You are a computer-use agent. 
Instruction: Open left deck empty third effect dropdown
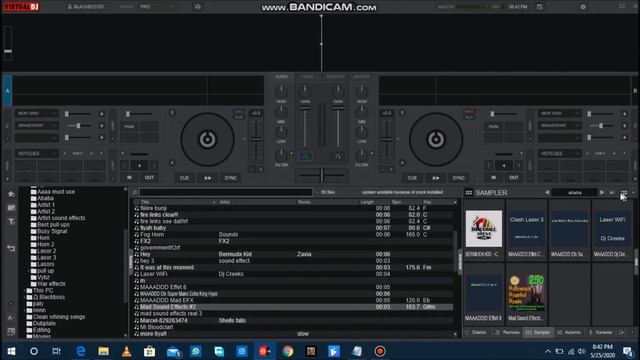pyautogui.click(x=36, y=138)
